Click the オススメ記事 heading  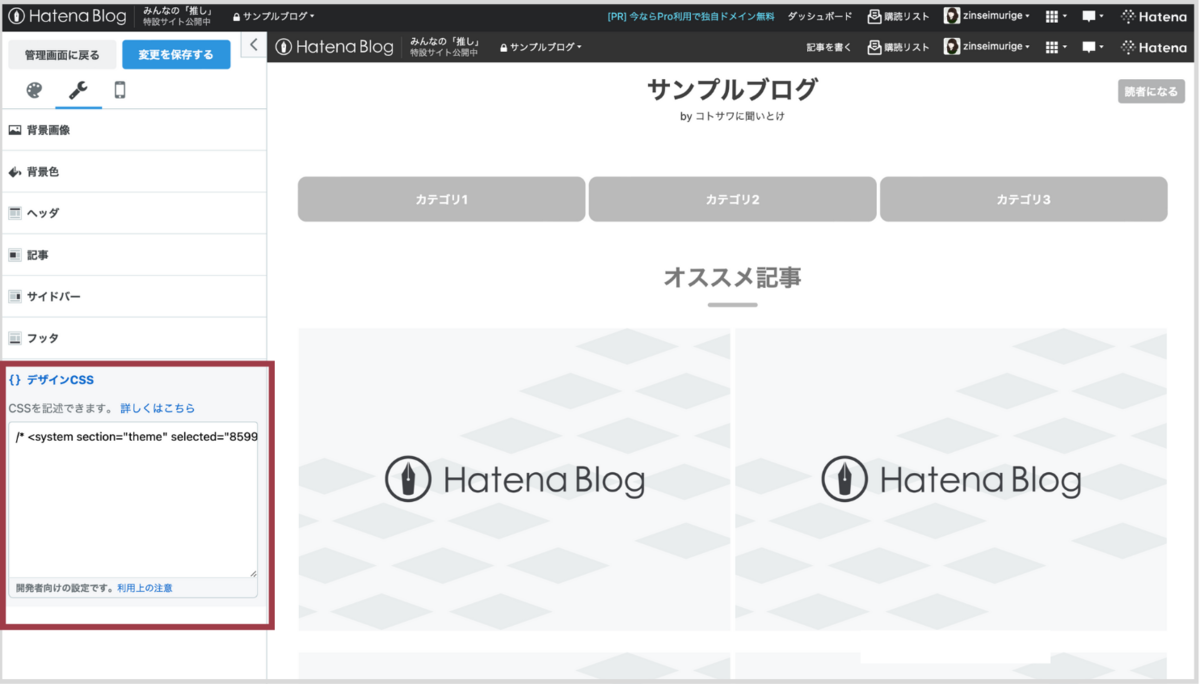[732, 277]
